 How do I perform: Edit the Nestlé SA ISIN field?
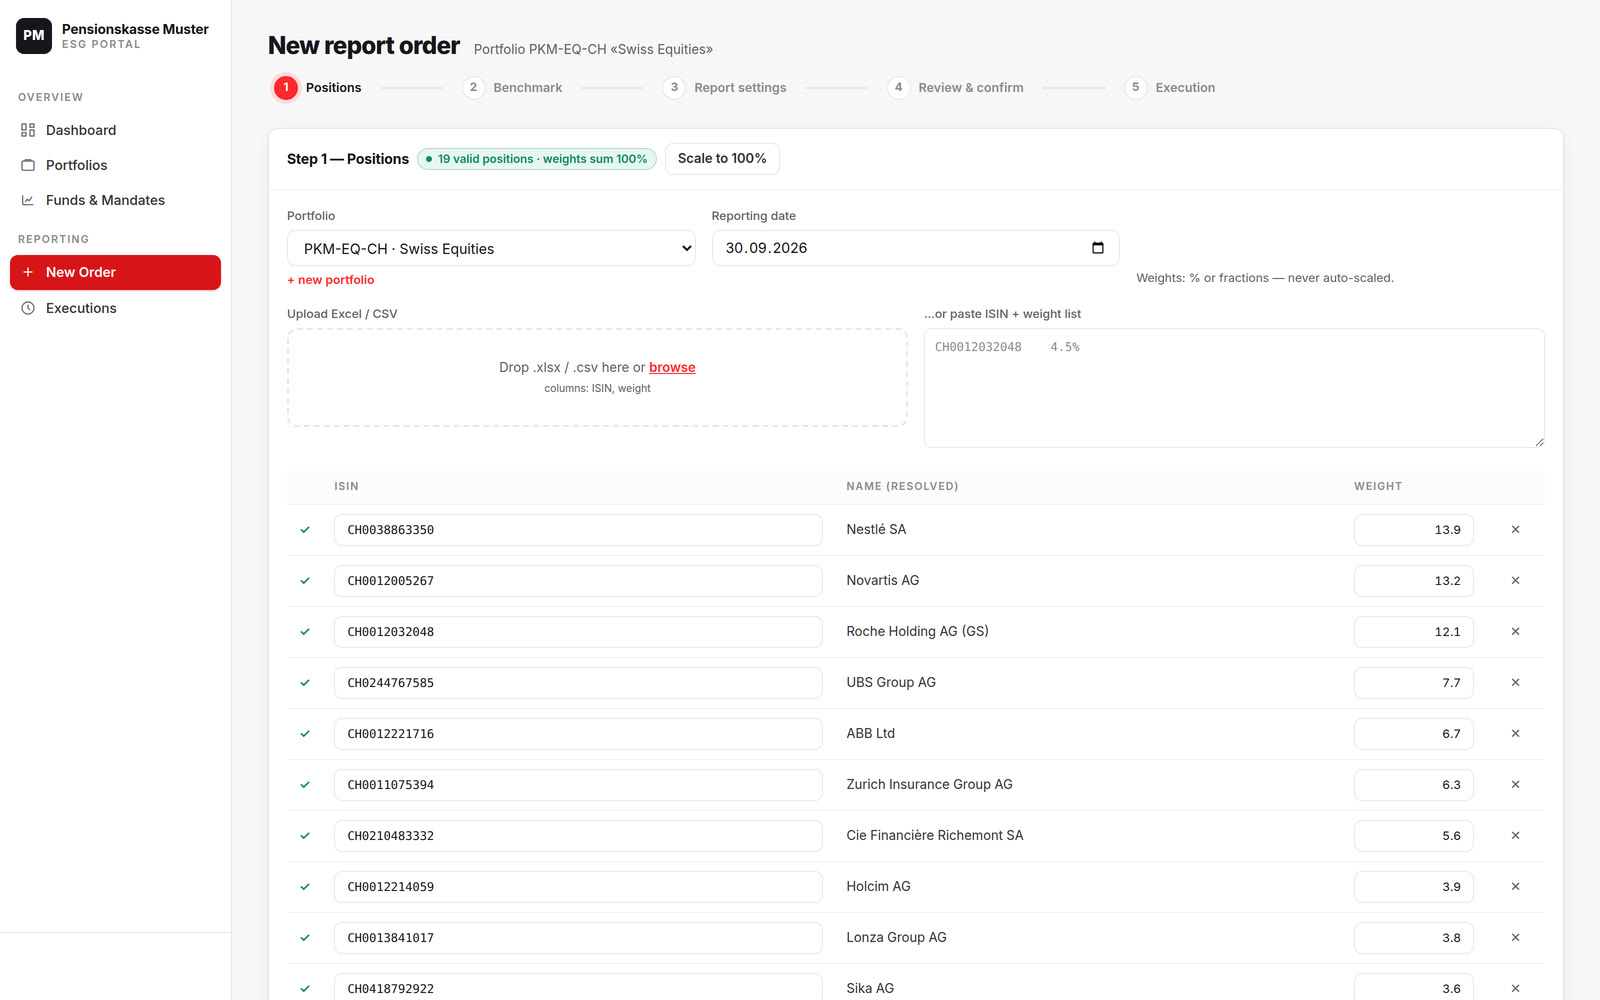pos(578,530)
